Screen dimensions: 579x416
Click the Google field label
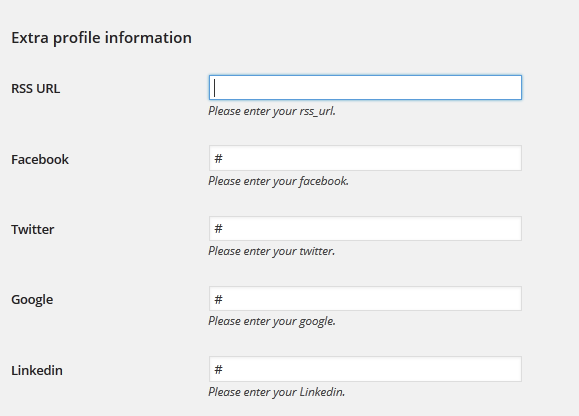coord(32,299)
